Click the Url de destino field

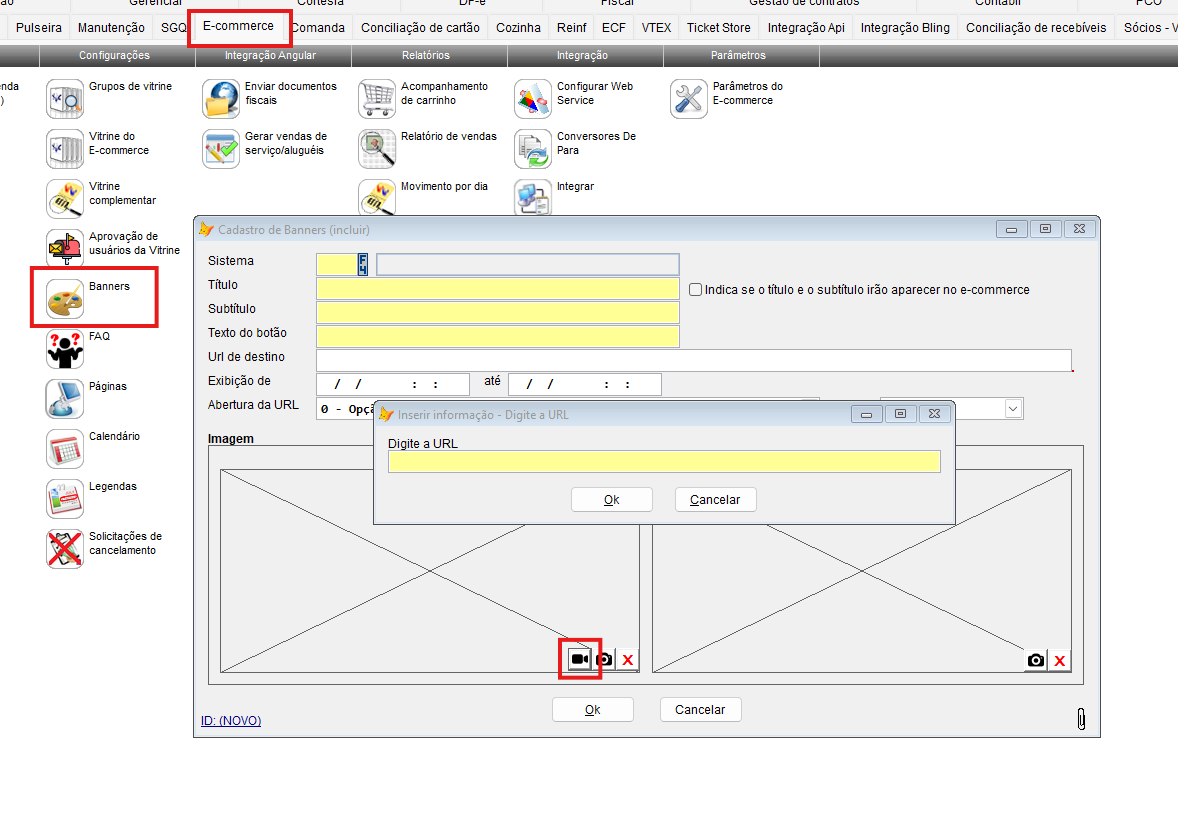point(694,361)
